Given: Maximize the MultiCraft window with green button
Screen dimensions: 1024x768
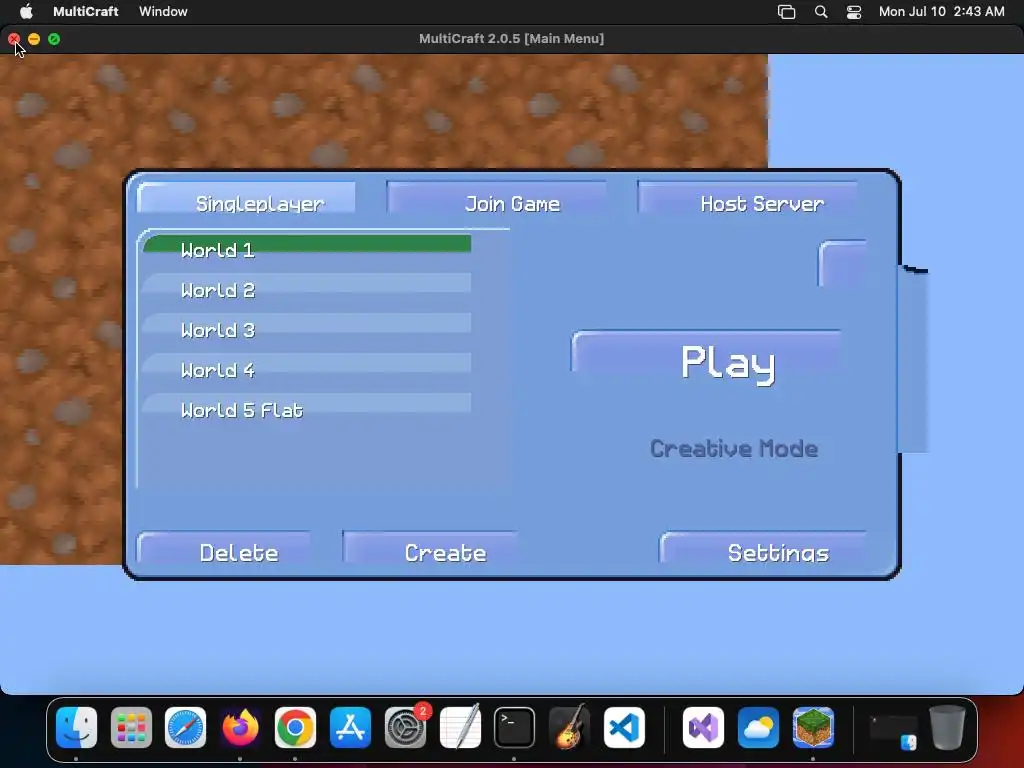Looking at the screenshot, I should [54, 39].
